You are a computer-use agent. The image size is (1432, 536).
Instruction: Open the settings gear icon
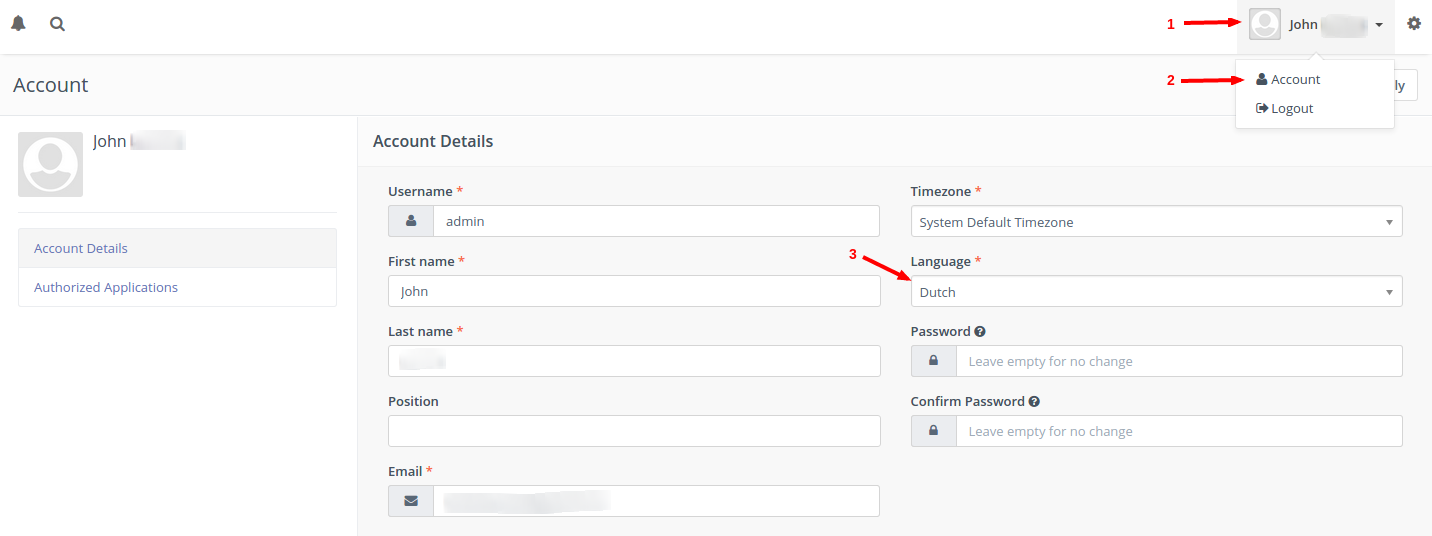coord(1414,24)
